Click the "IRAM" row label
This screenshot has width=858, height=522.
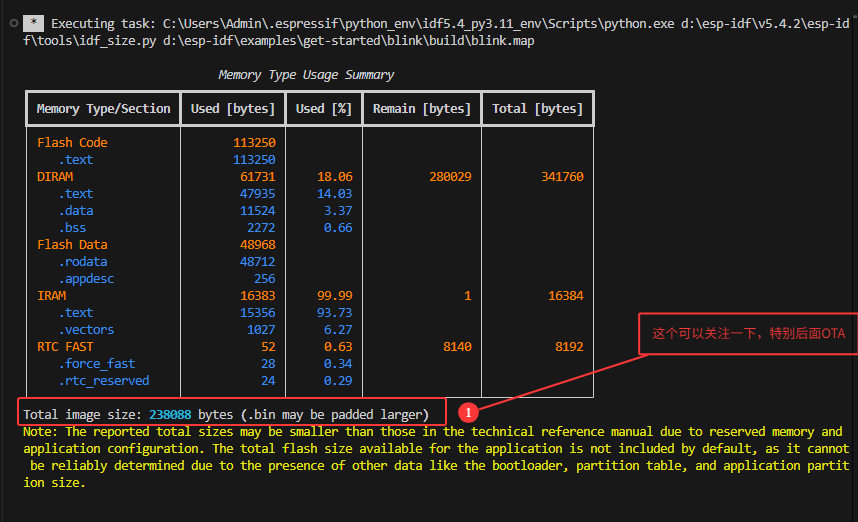tap(51, 295)
